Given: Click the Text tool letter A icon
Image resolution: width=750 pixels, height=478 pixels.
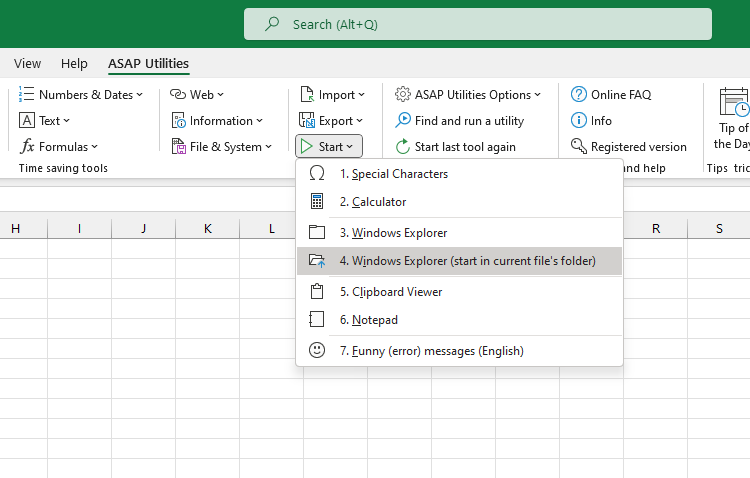Looking at the screenshot, I should (27, 121).
